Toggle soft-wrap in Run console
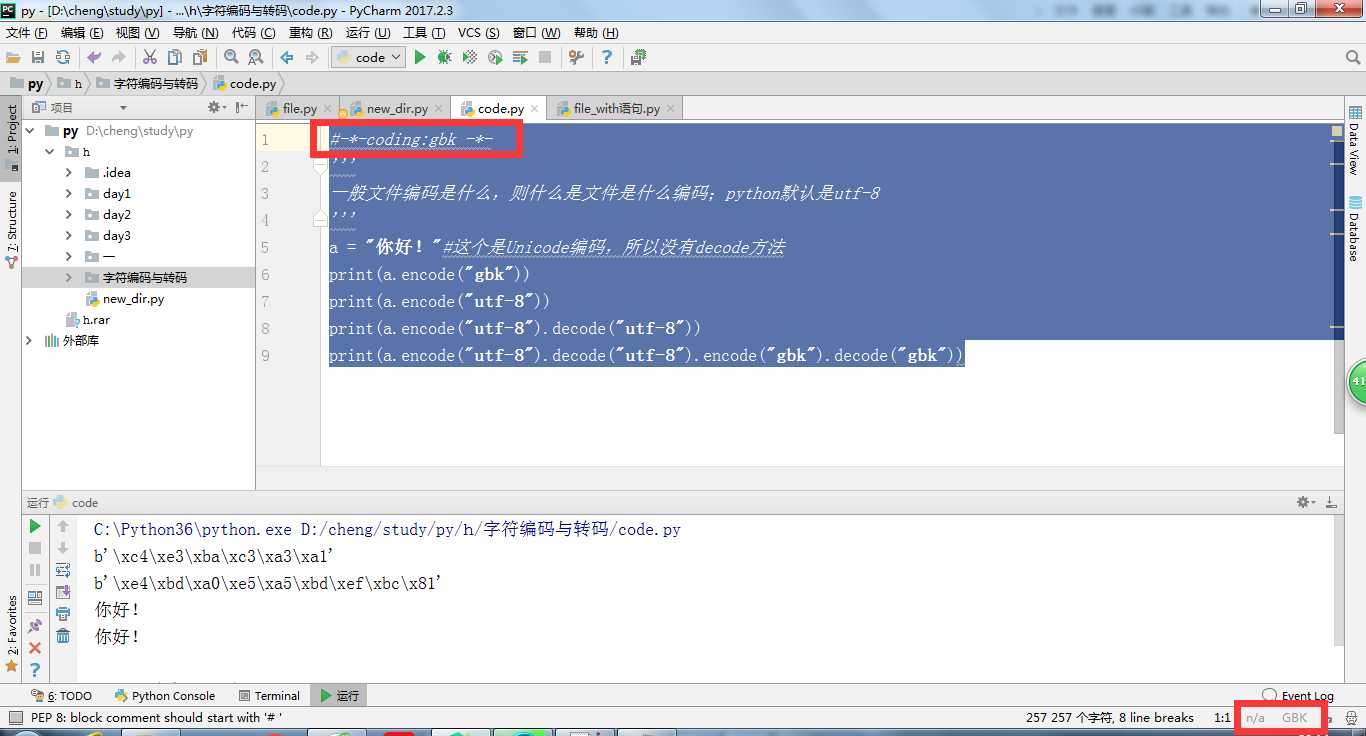Image resolution: width=1366 pixels, height=736 pixels. click(63, 570)
